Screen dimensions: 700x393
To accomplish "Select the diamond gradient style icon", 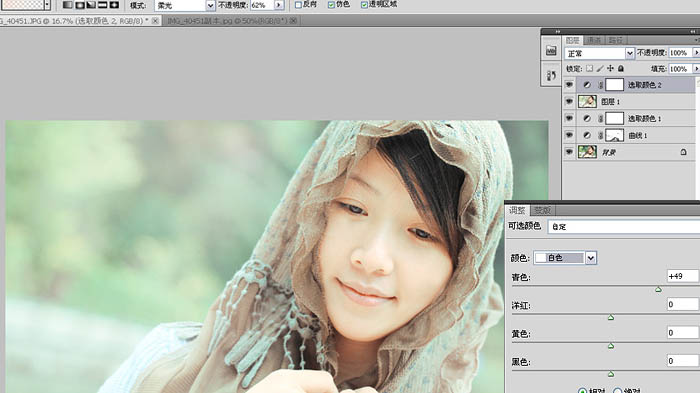I will 114,5.
